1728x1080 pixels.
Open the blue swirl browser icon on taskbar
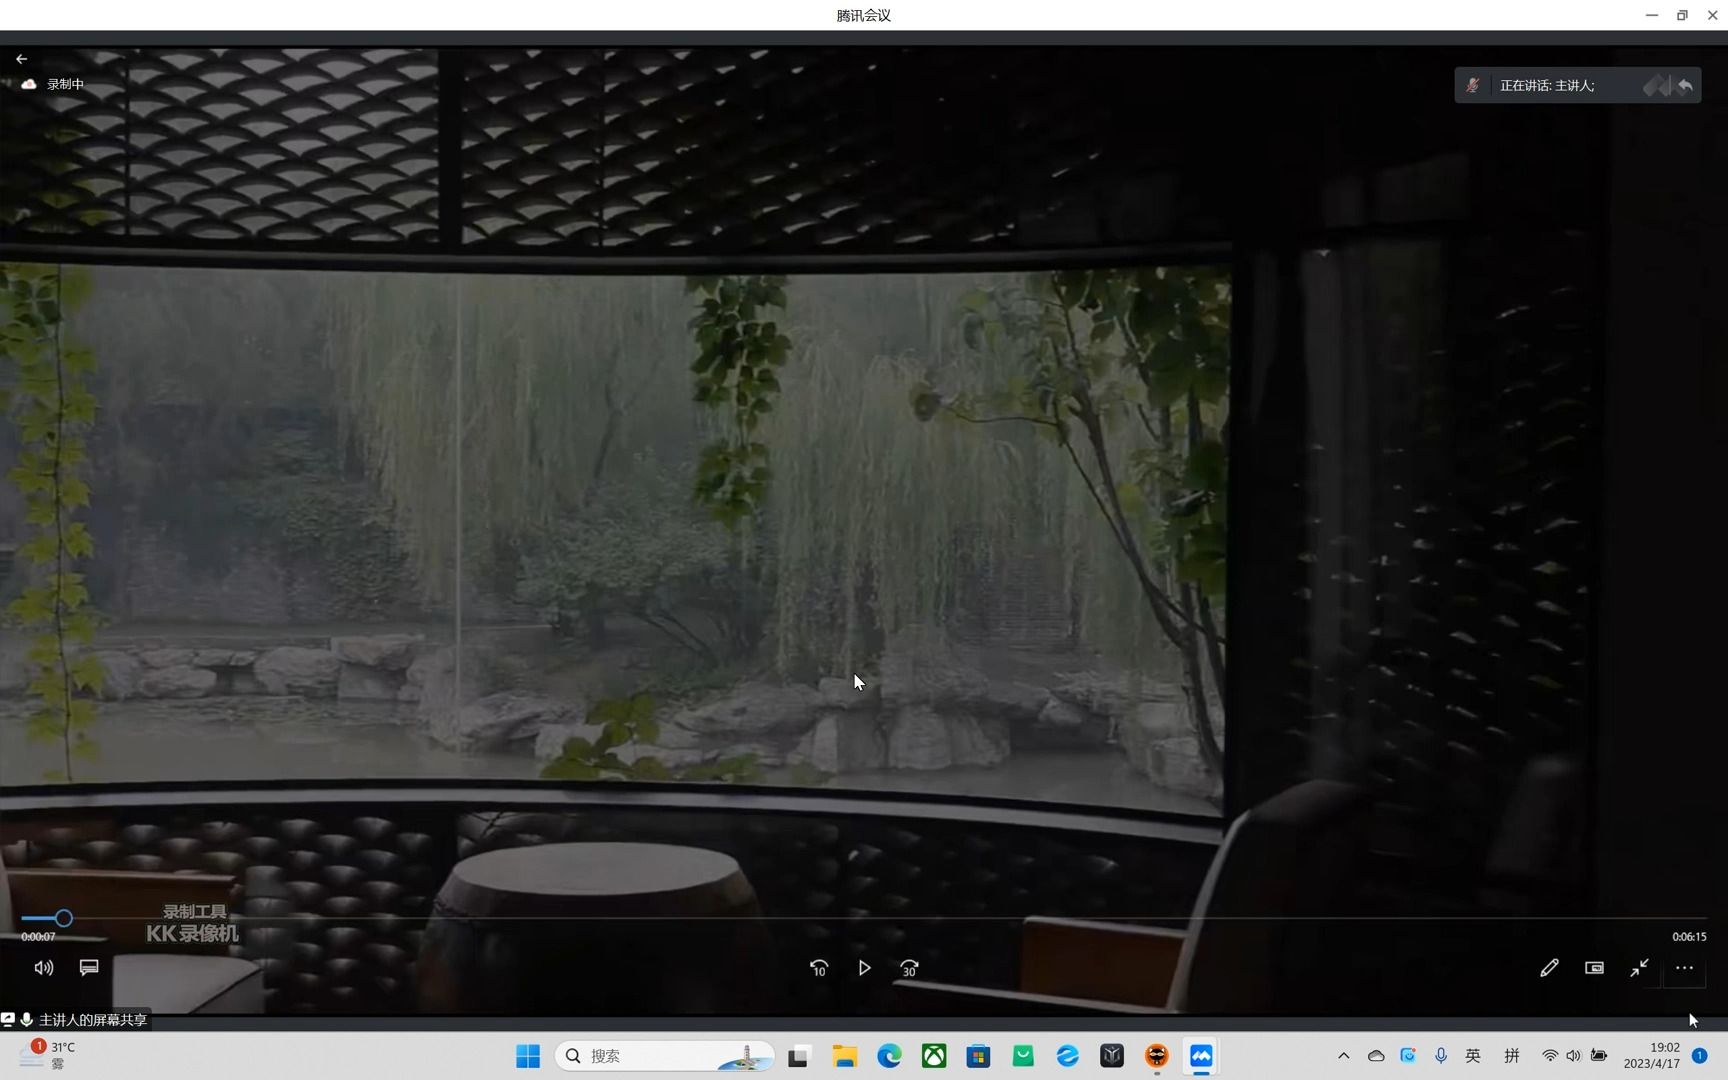pos(1068,1056)
